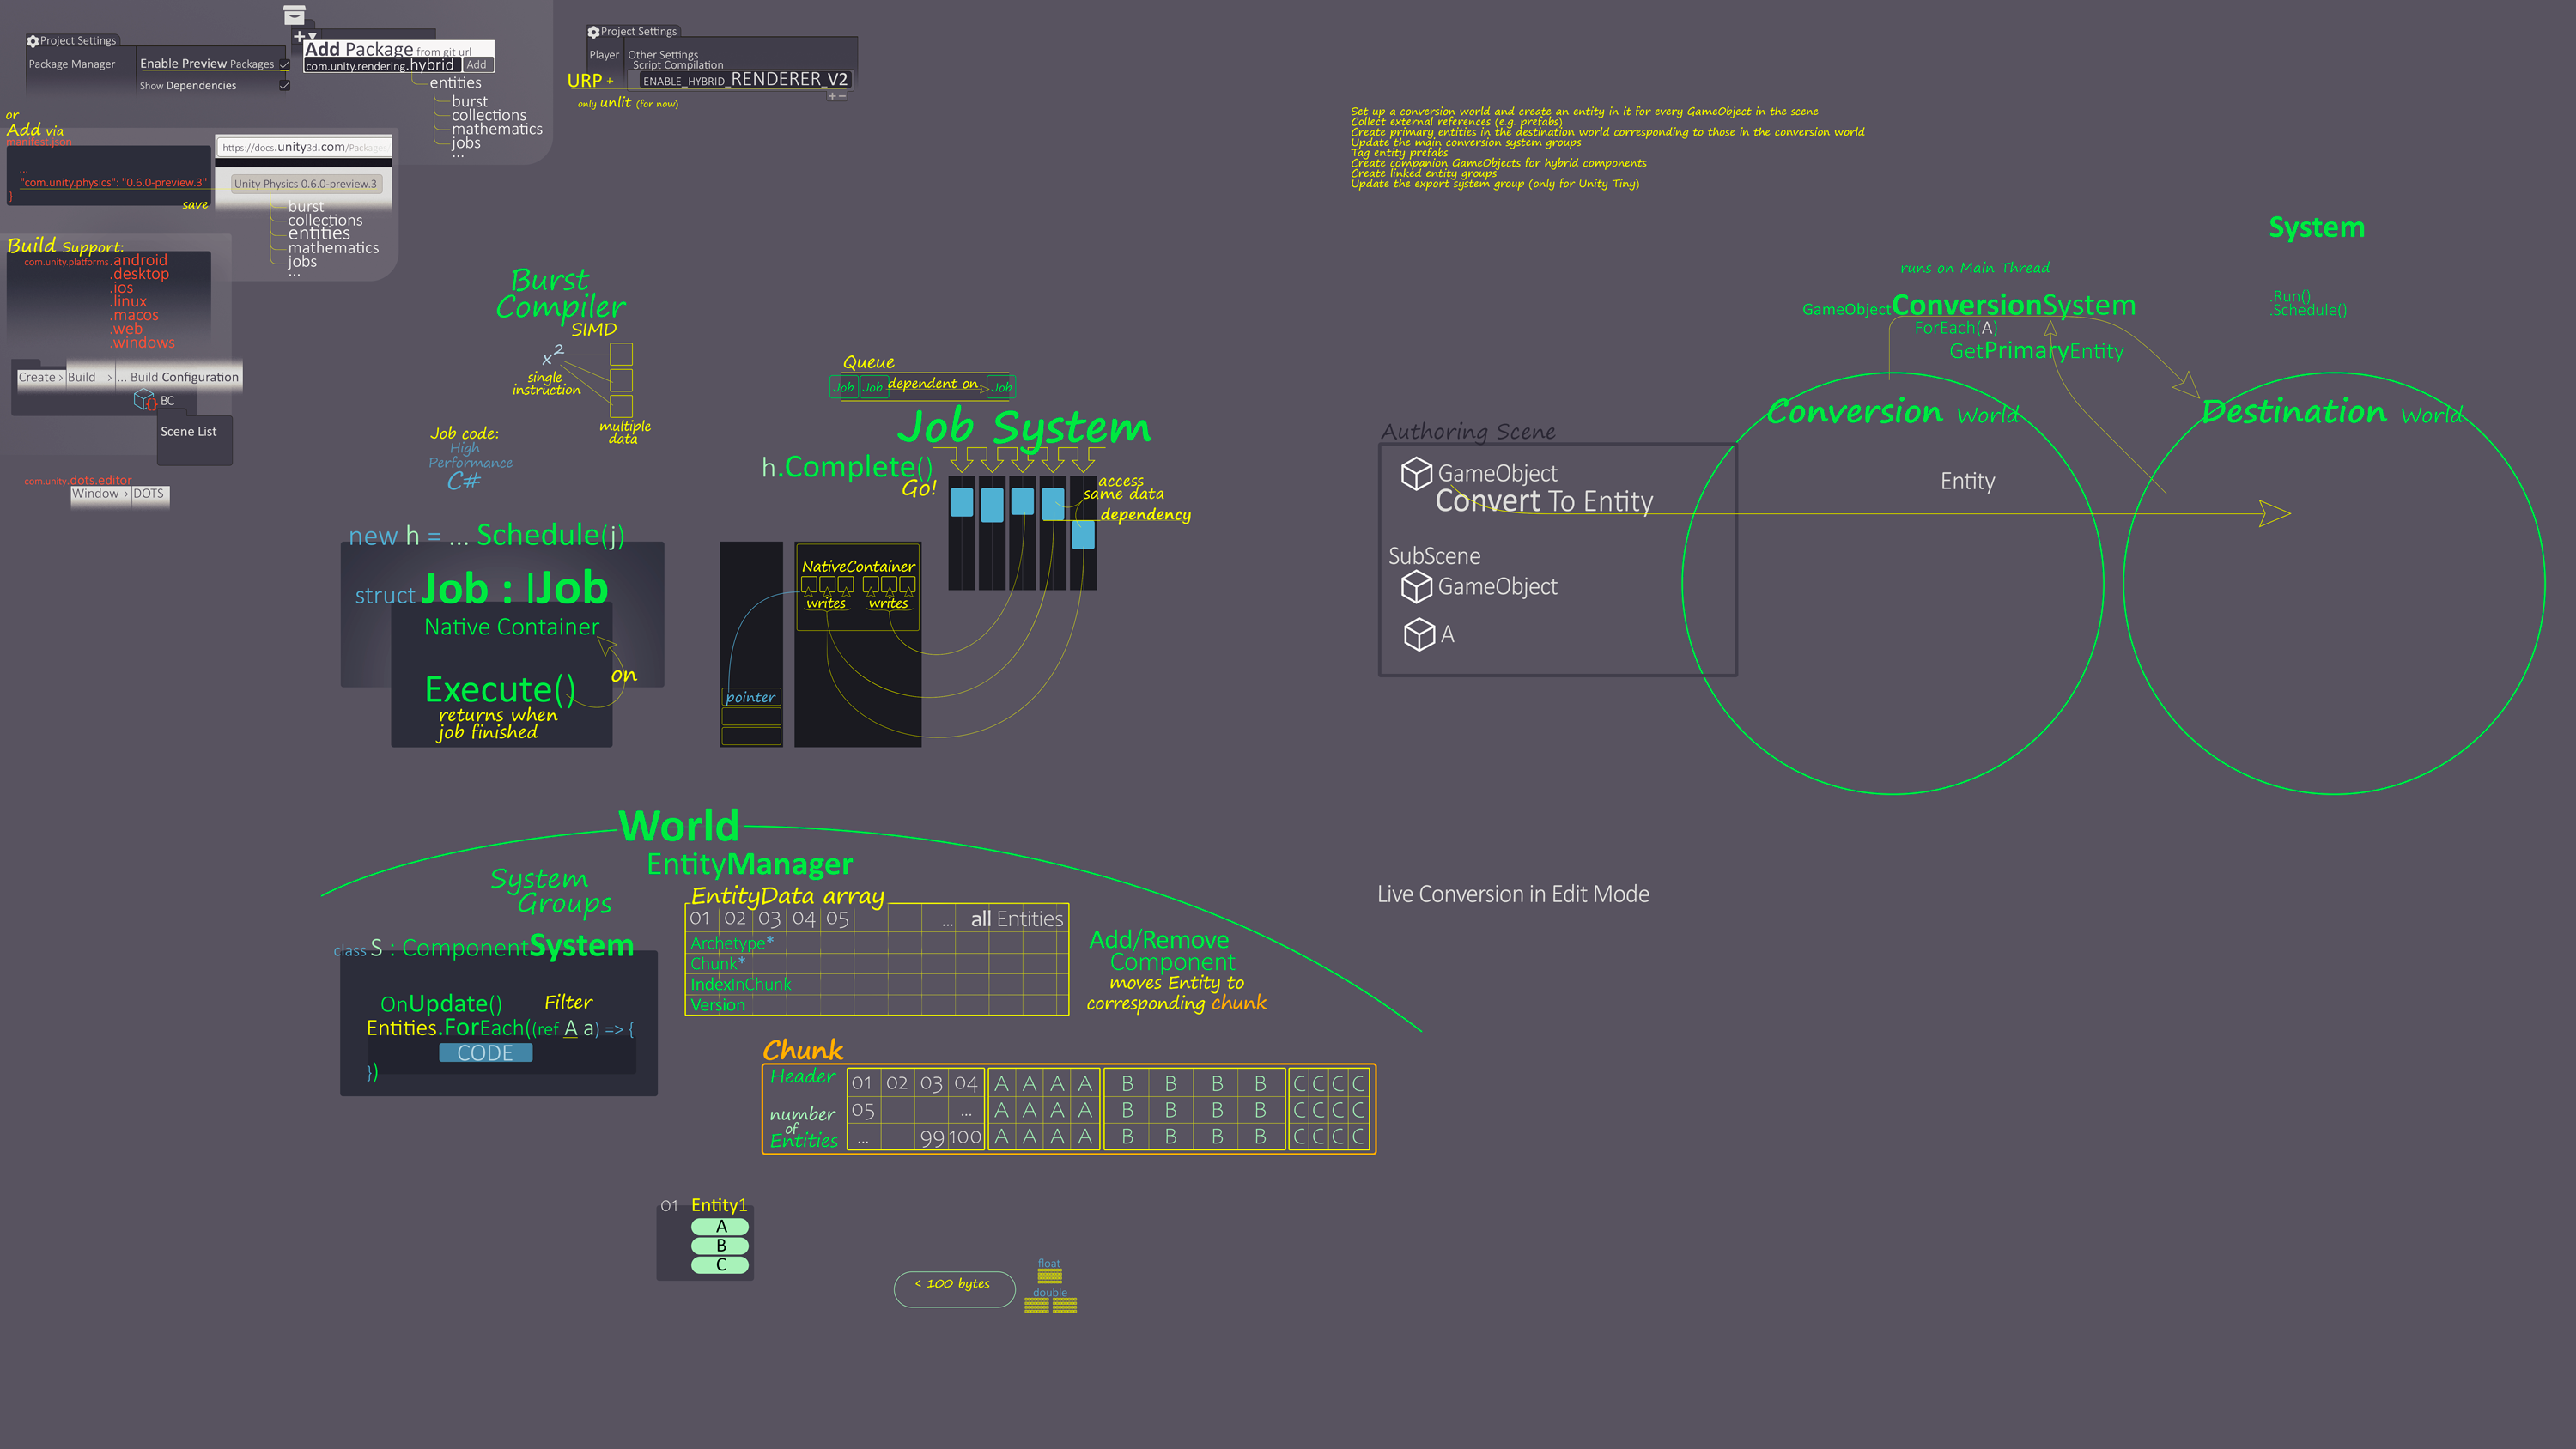The height and width of the screenshot is (1449, 2576).
Task: Open the Create menu item
Action: click(x=37, y=378)
